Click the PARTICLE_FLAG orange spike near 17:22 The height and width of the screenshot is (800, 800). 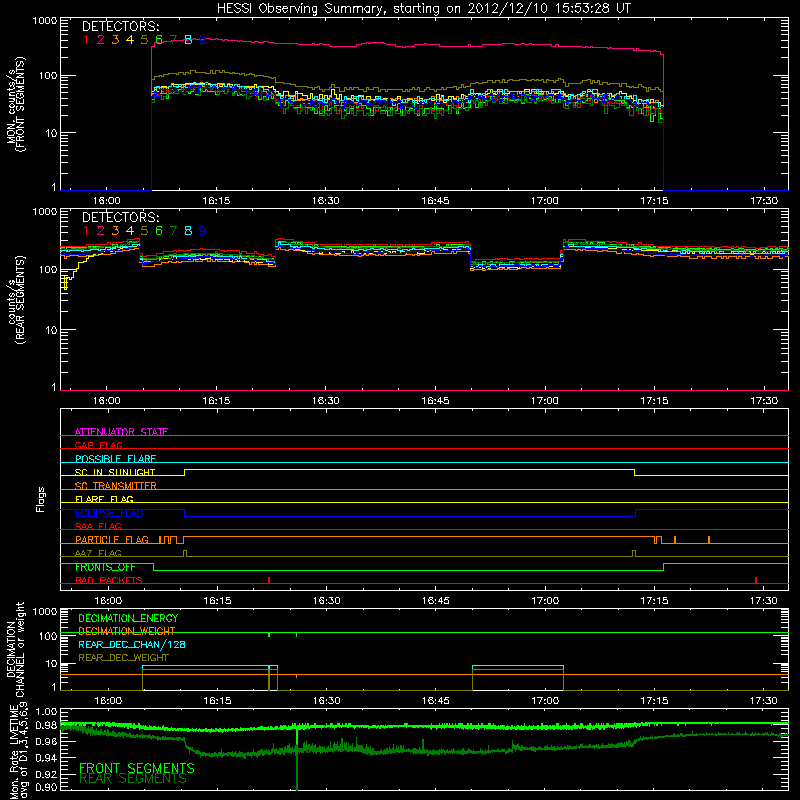(x=708, y=540)
